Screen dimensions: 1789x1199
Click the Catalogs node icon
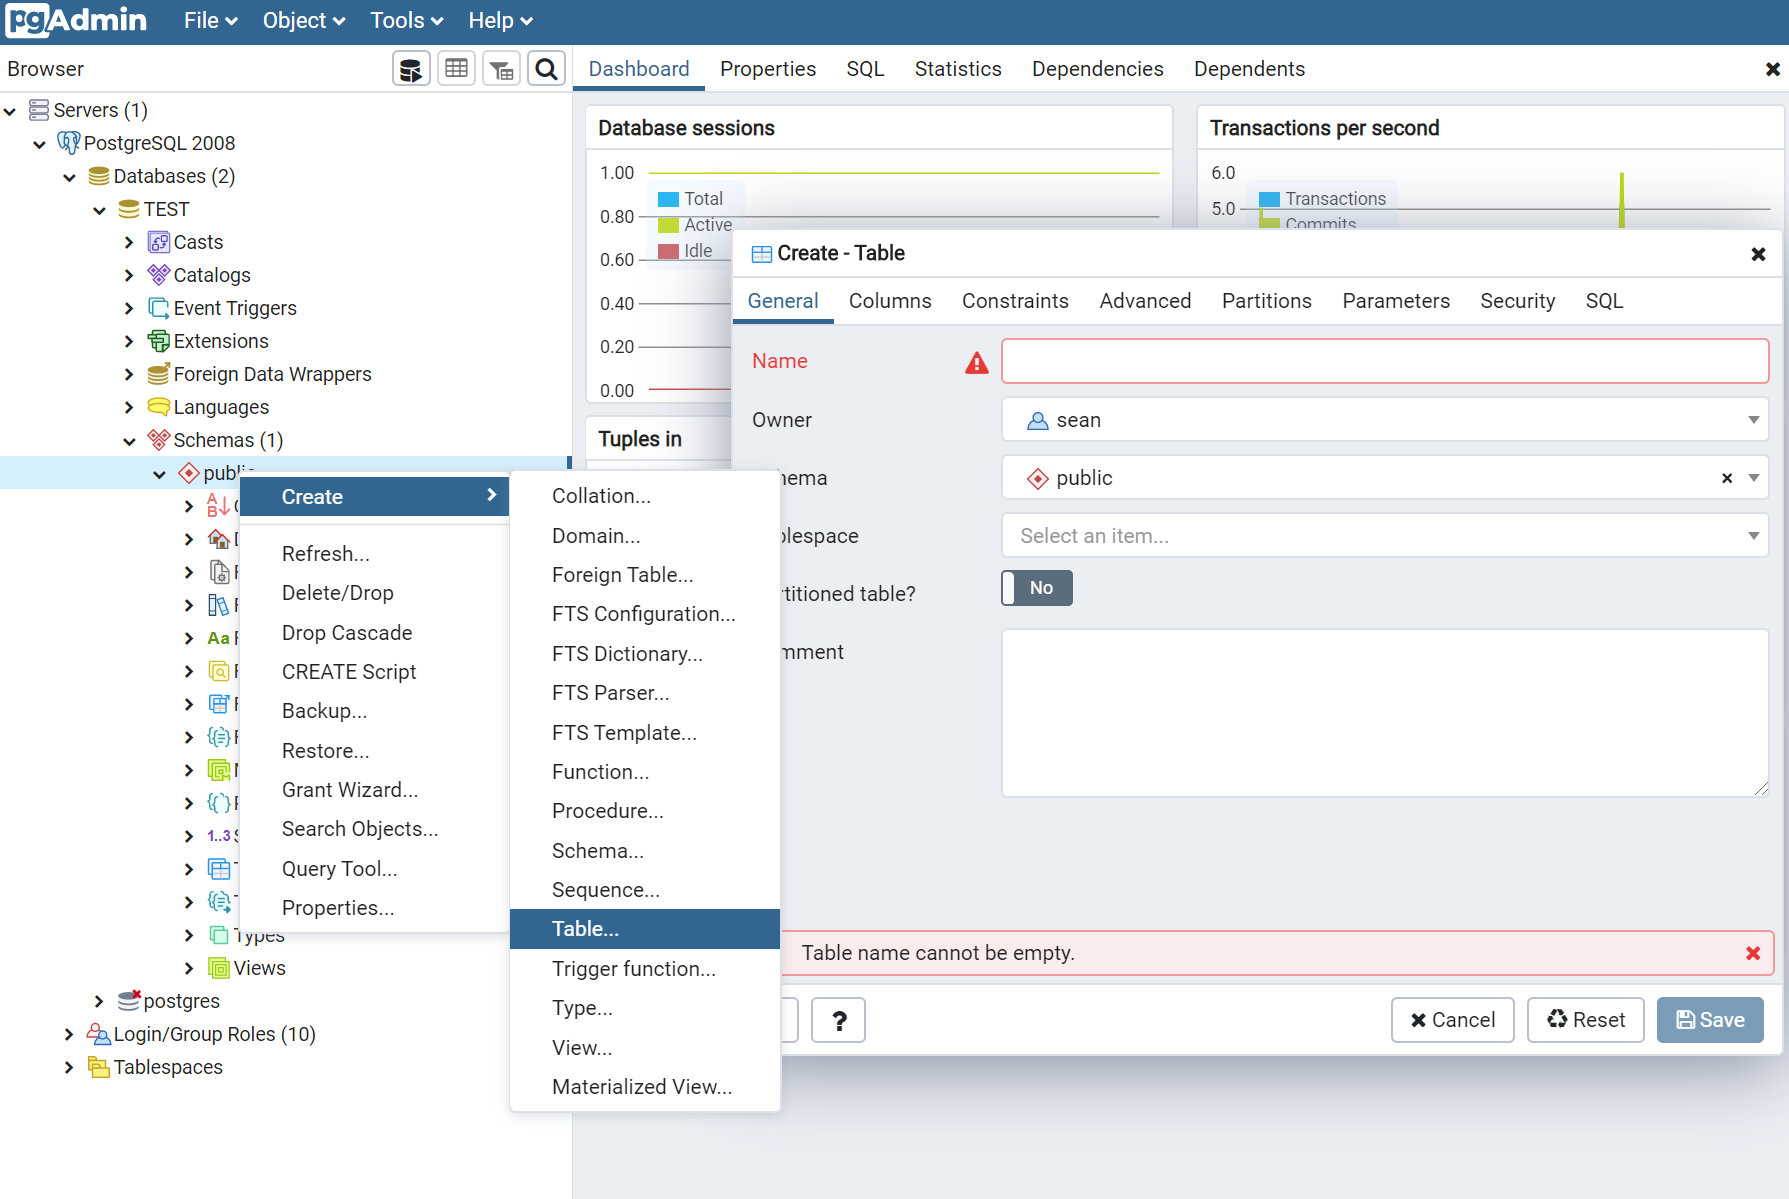(x=158, y=275)
